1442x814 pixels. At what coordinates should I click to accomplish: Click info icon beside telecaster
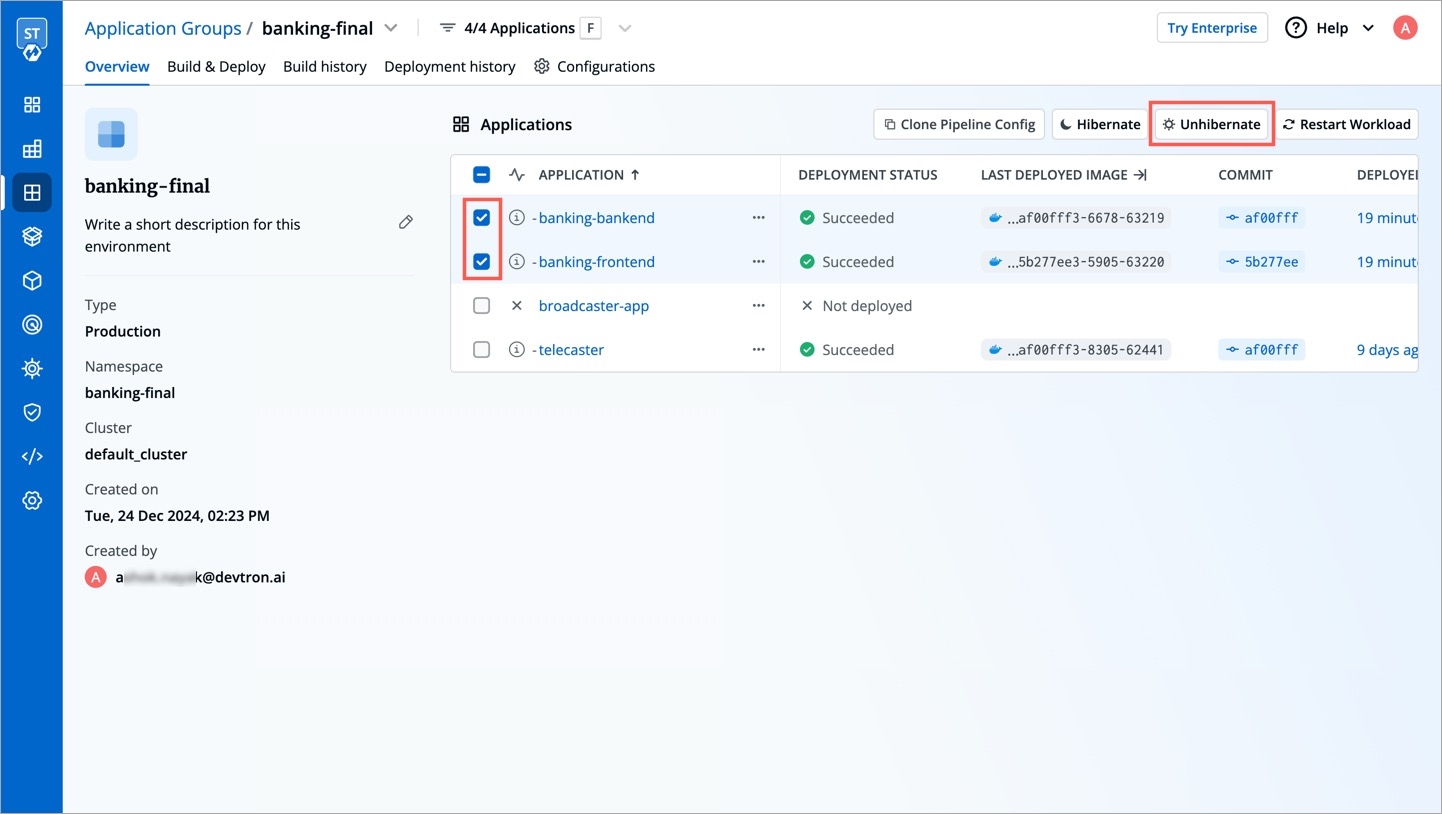pyautogui.click(x=517, y=350)
